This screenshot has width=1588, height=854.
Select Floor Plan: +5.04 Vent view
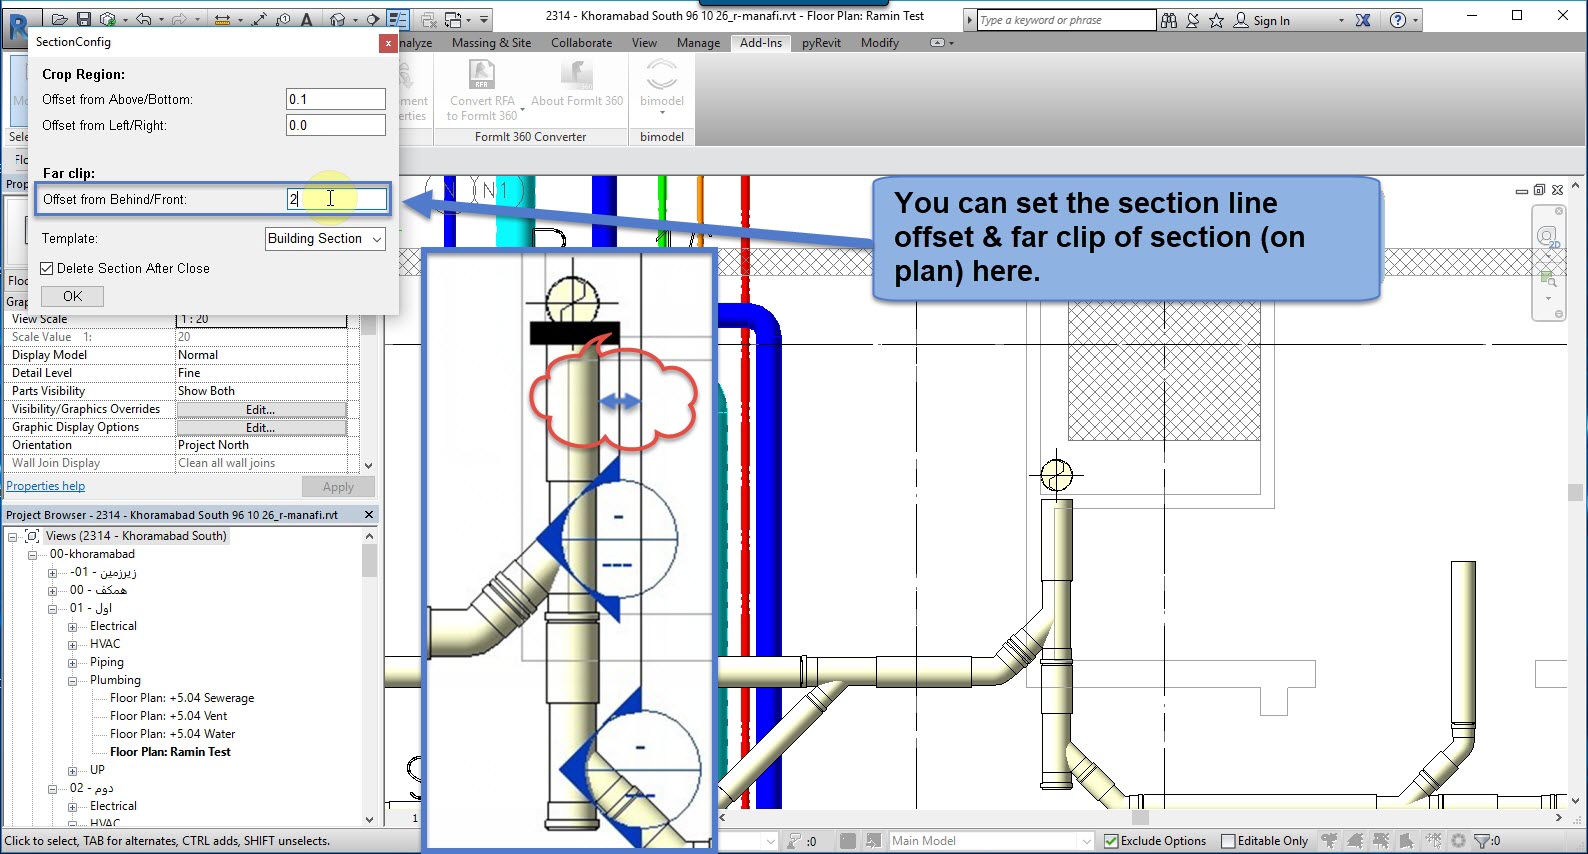tap(169, 716)
